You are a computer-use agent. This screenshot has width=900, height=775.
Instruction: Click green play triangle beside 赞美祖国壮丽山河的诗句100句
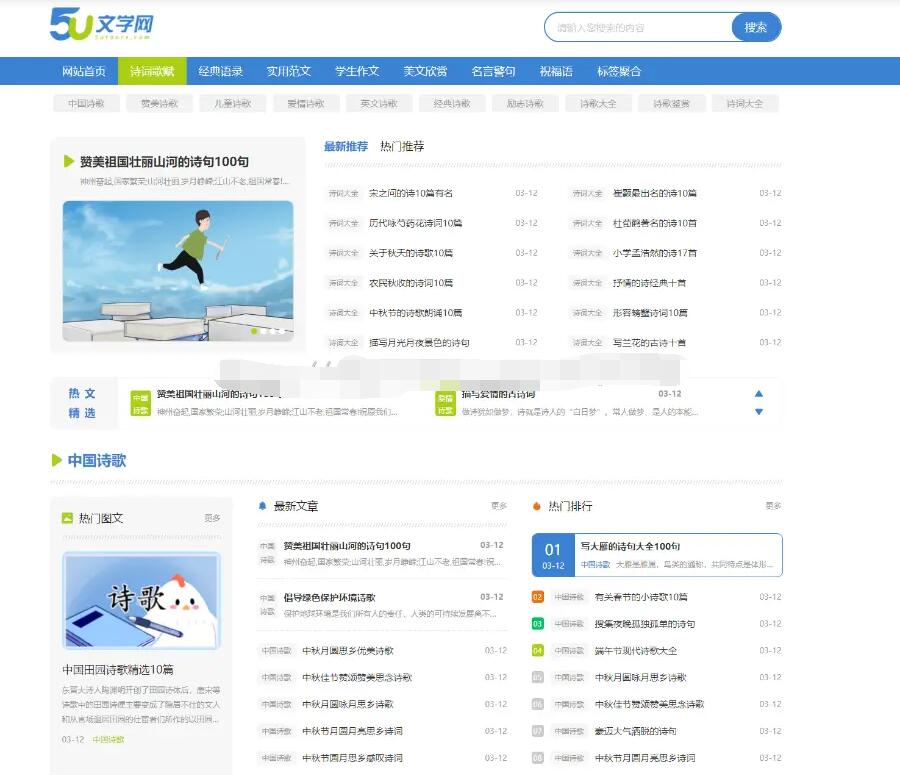66,161
